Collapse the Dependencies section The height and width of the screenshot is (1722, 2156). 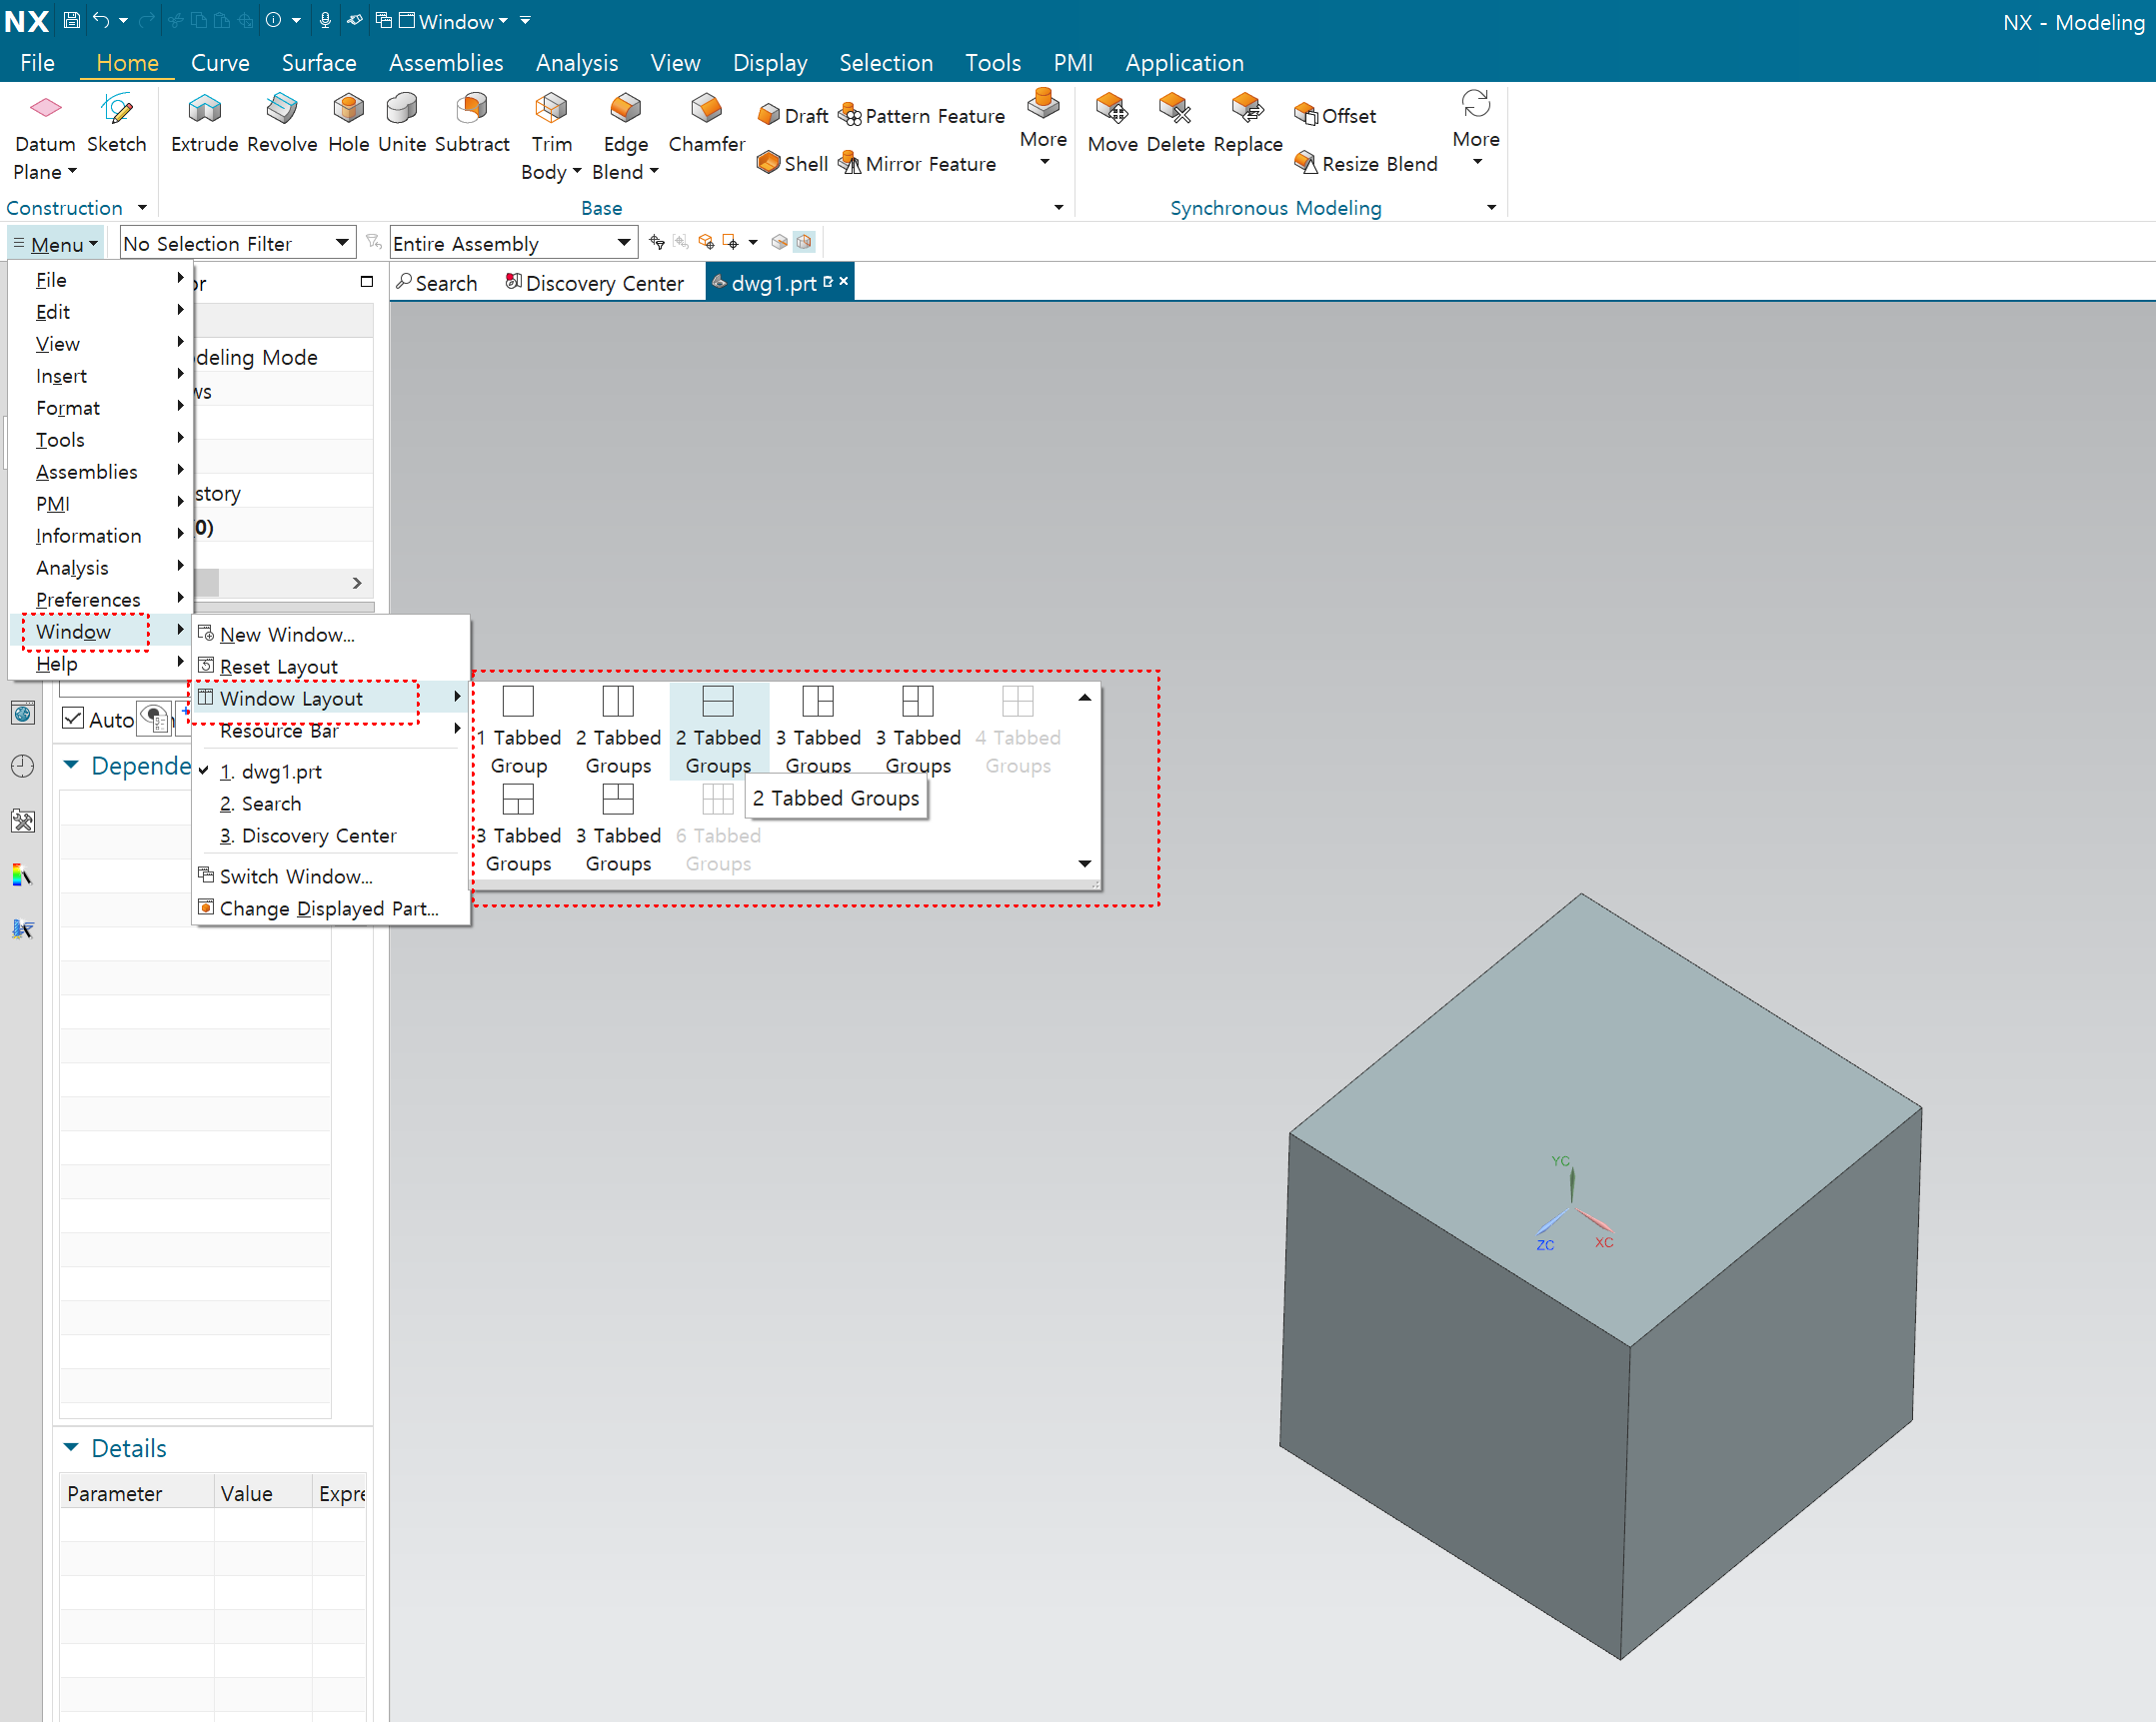pyautogui.click(x=71, y=765)
